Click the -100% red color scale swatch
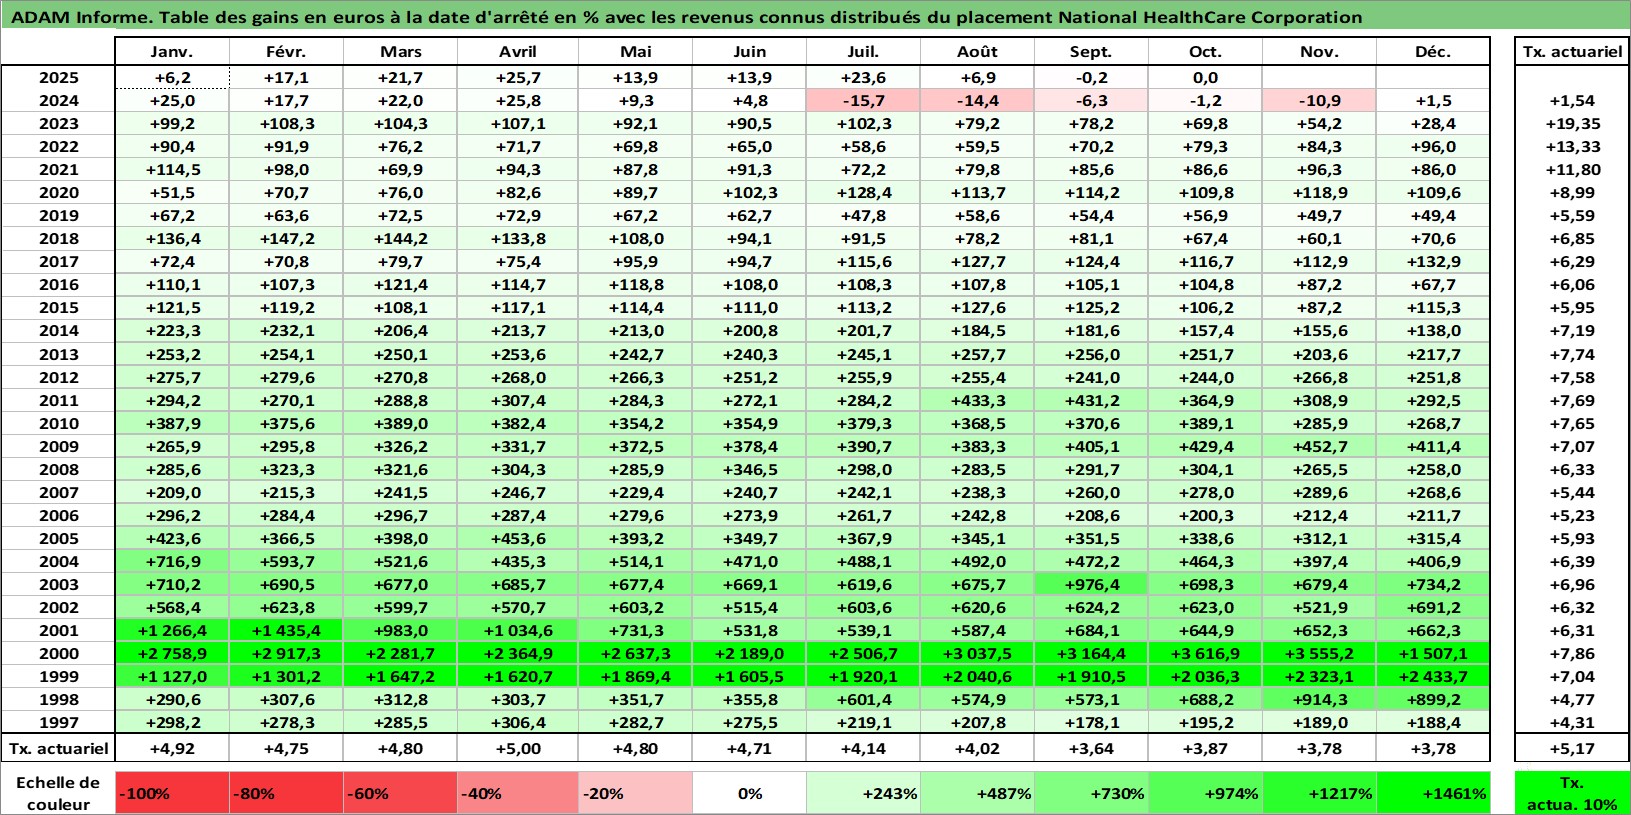 (x=173, y=793)
